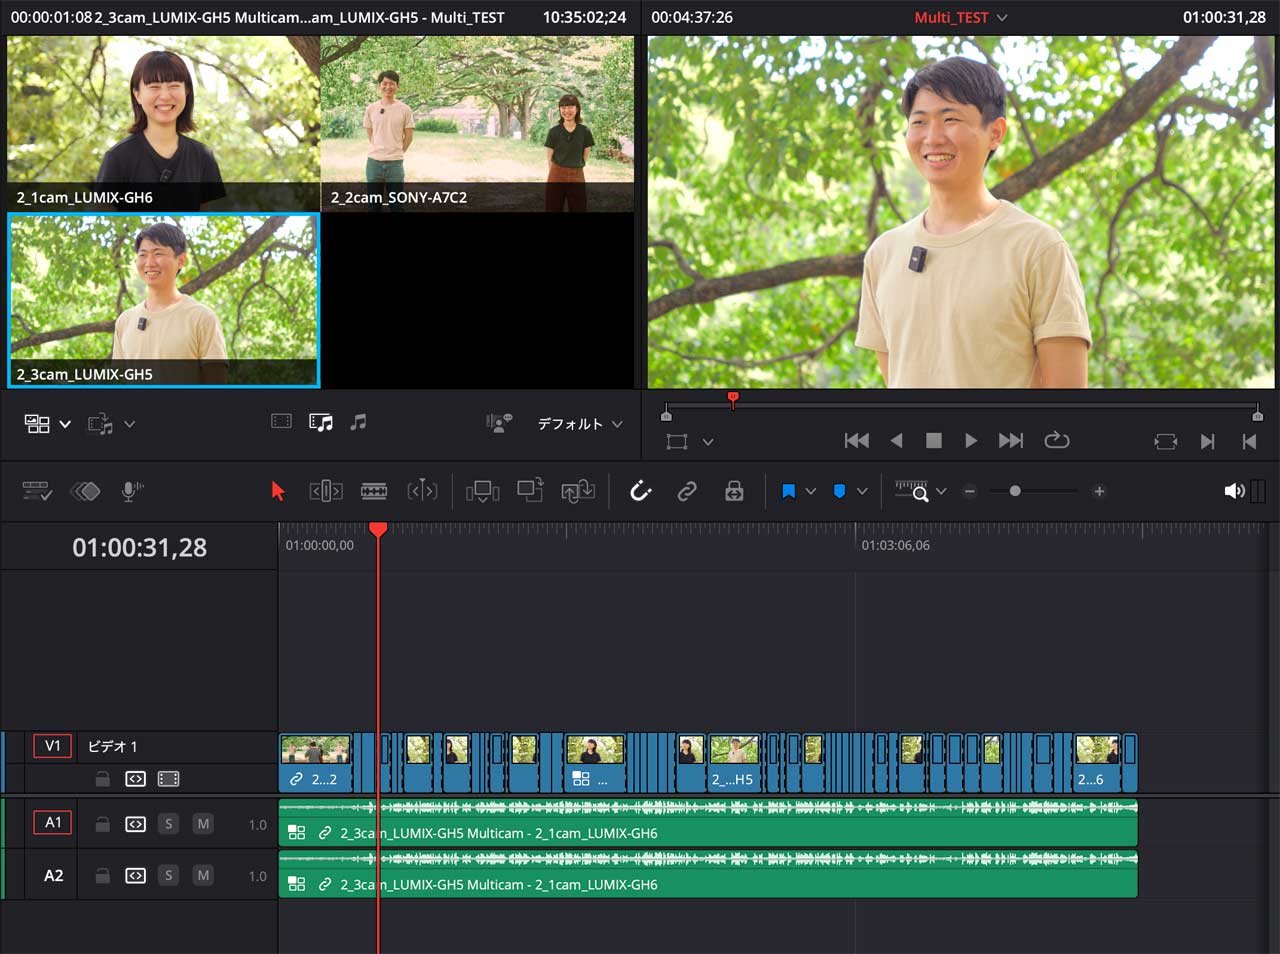Open the blue flag color dropdown arrow
1280x954 pixels.
coord(811,492)
